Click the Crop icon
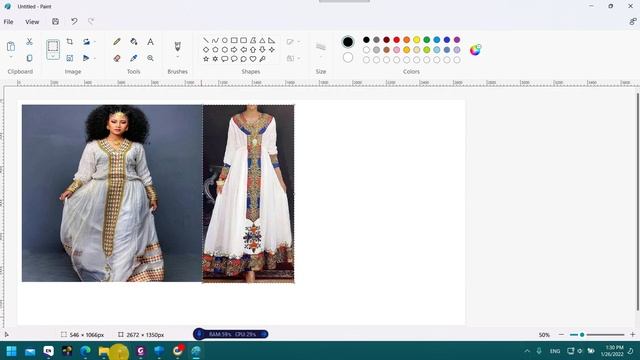Viewport: 640px width, 360px height. (70, 42)
